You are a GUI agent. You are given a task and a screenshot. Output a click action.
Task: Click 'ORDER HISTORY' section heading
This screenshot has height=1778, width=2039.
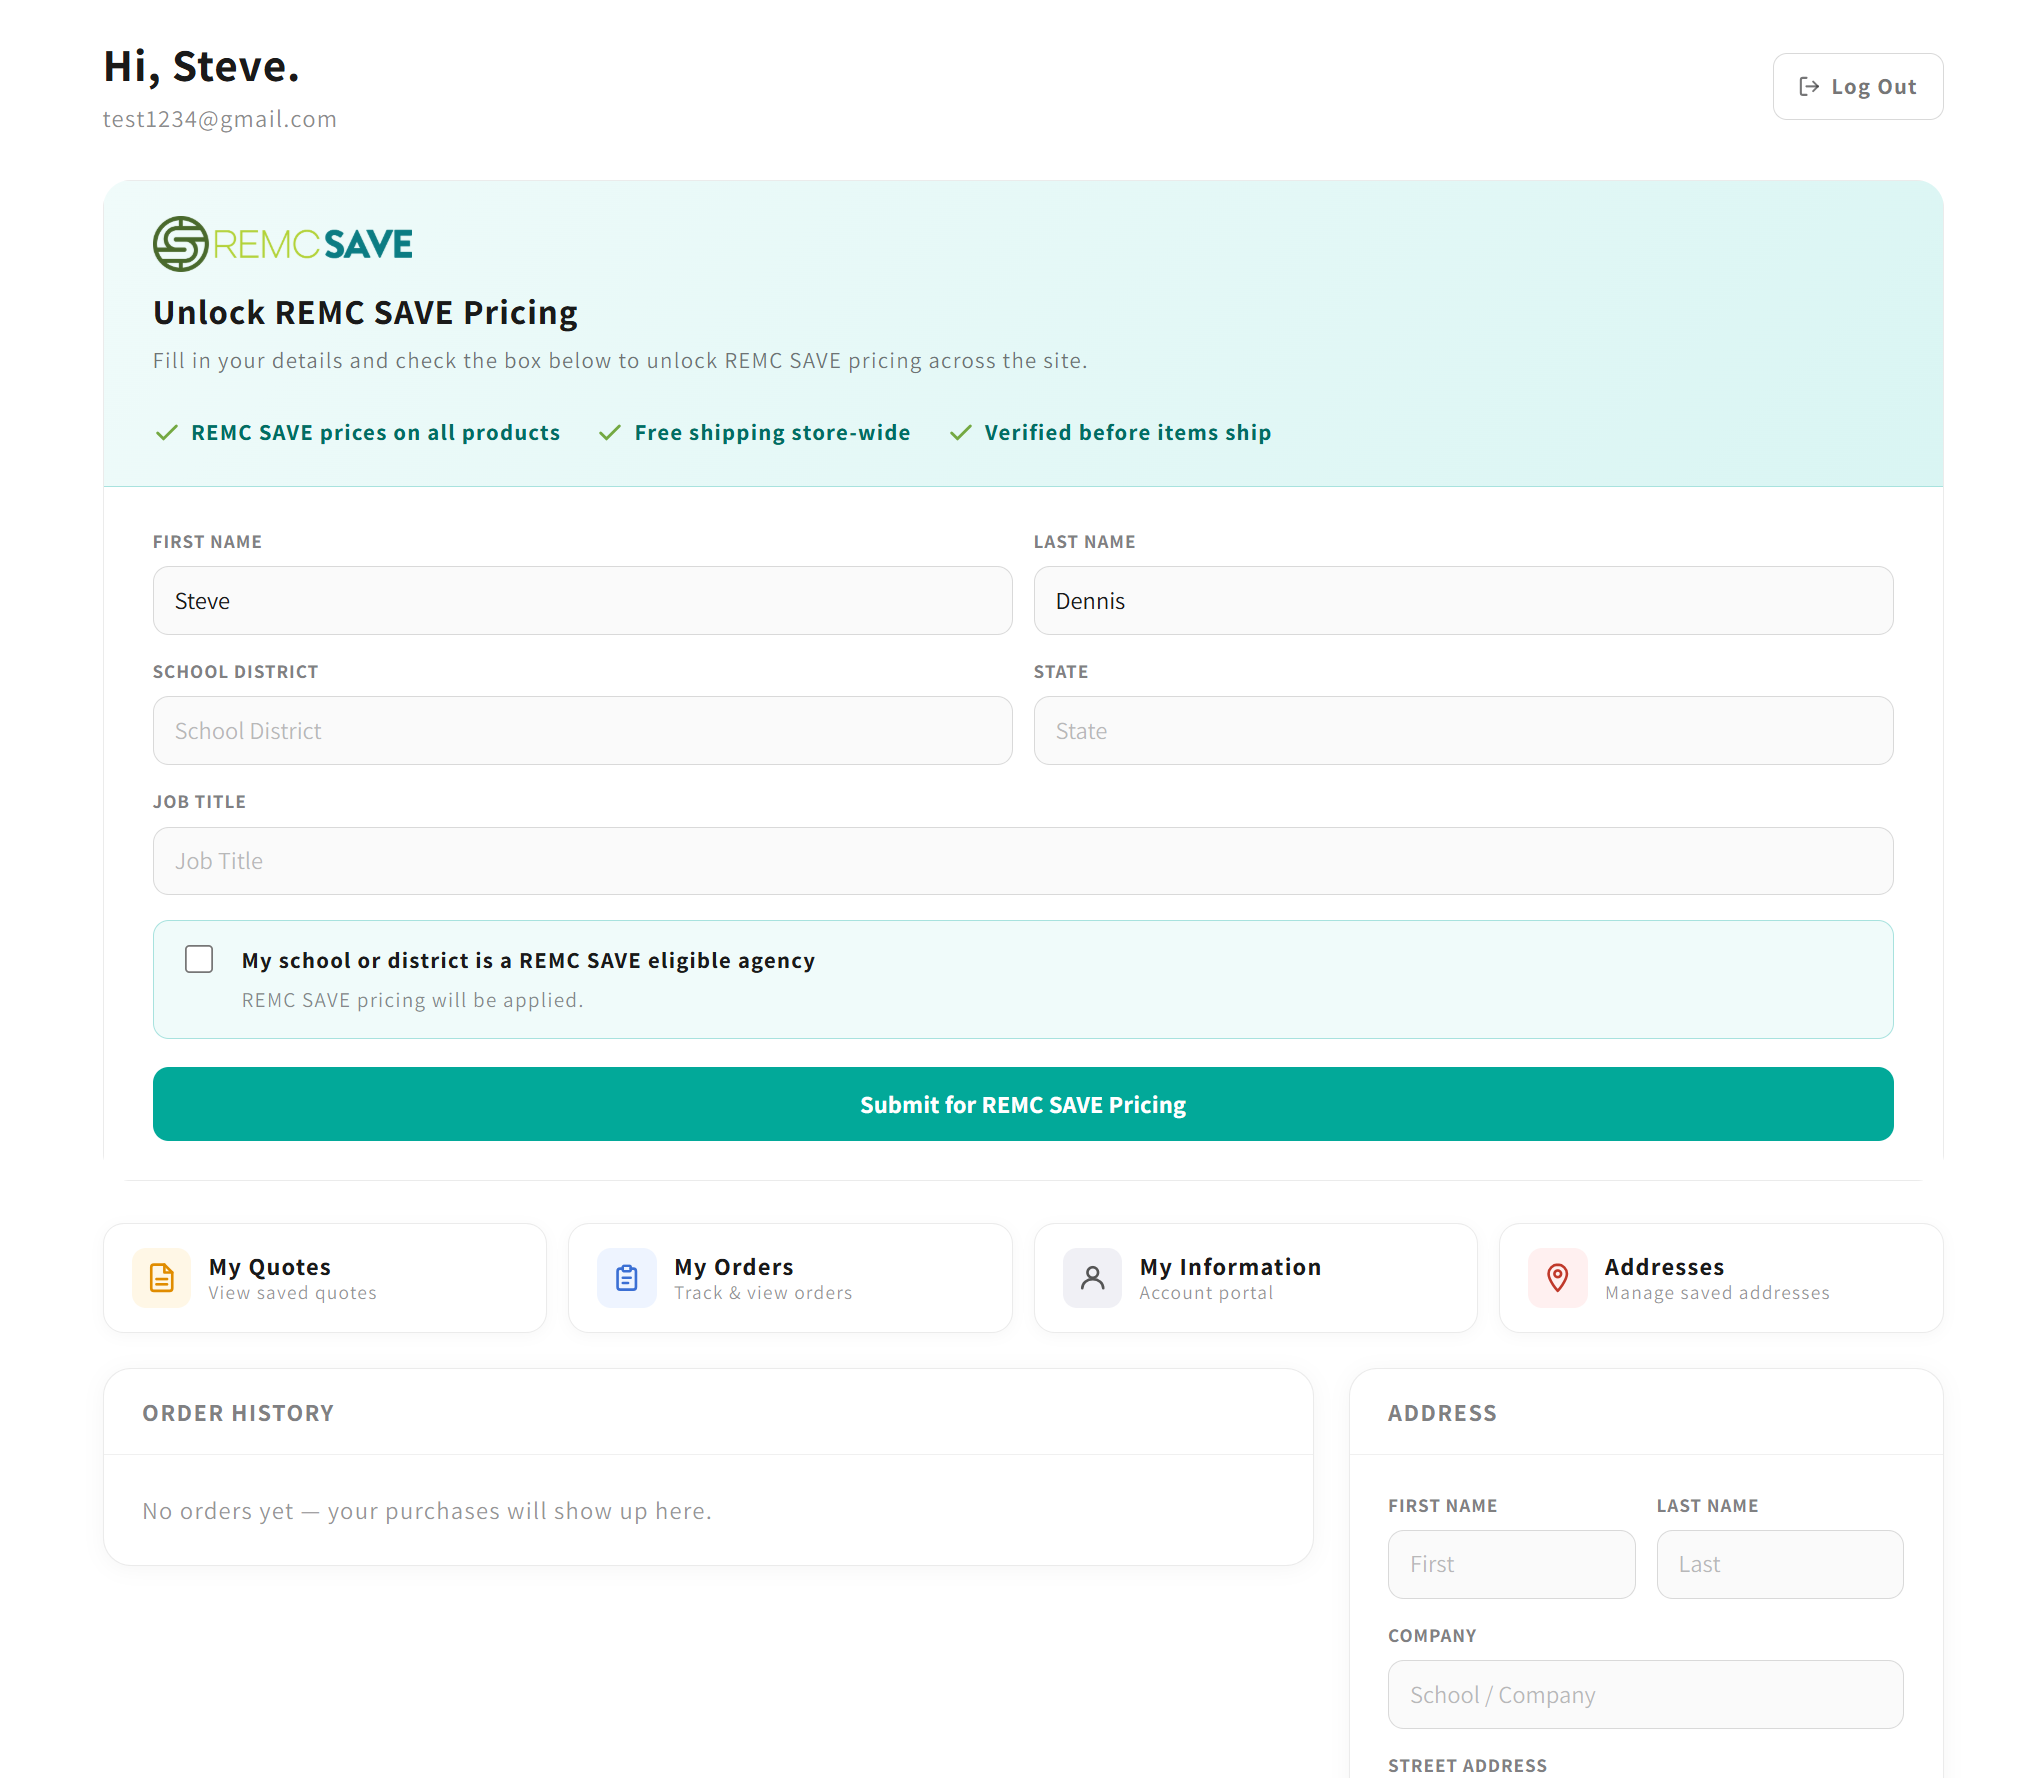(238, 1413)
